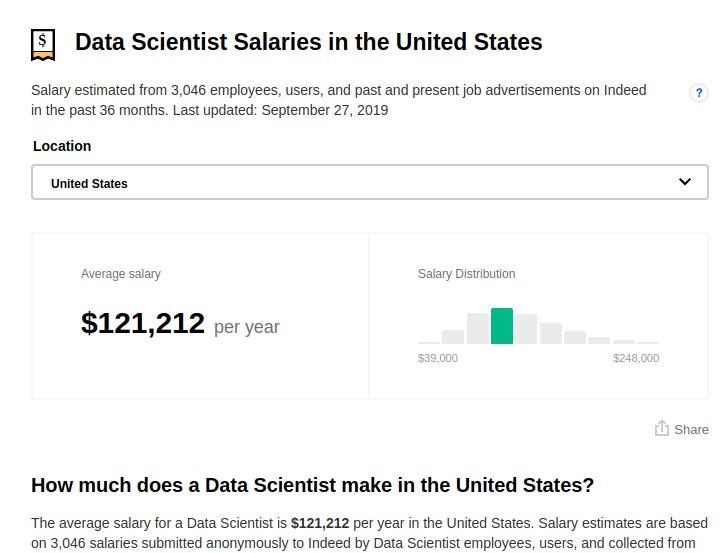Click the $248,000 maximum salary label
Viewport: 721px width, 553px height.
pyautogui.click(x=636, y=358)
